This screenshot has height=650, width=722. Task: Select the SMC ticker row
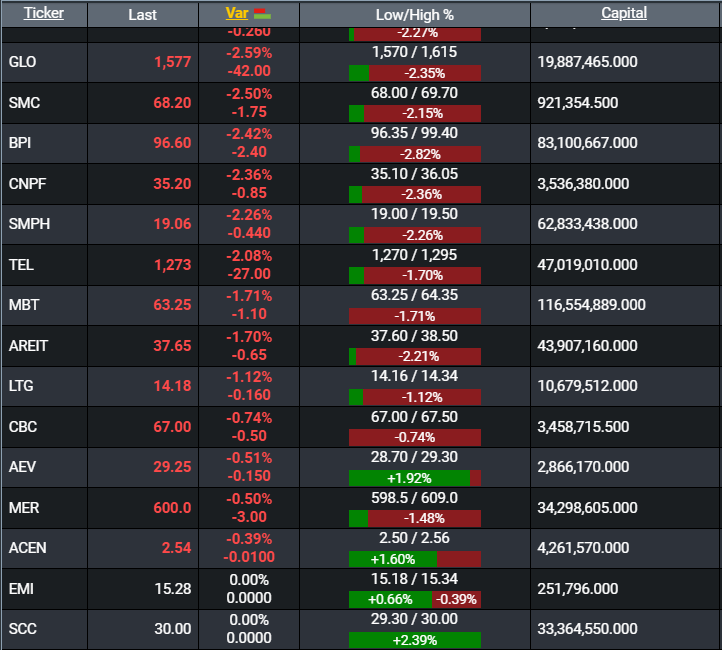tap(361, 103)
